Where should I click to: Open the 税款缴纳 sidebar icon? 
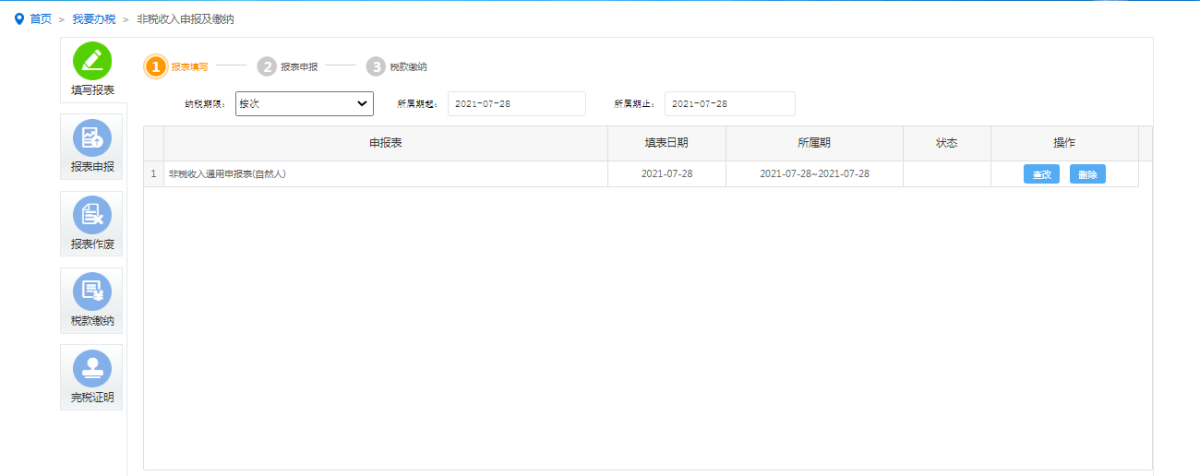[x=92, y=292]
